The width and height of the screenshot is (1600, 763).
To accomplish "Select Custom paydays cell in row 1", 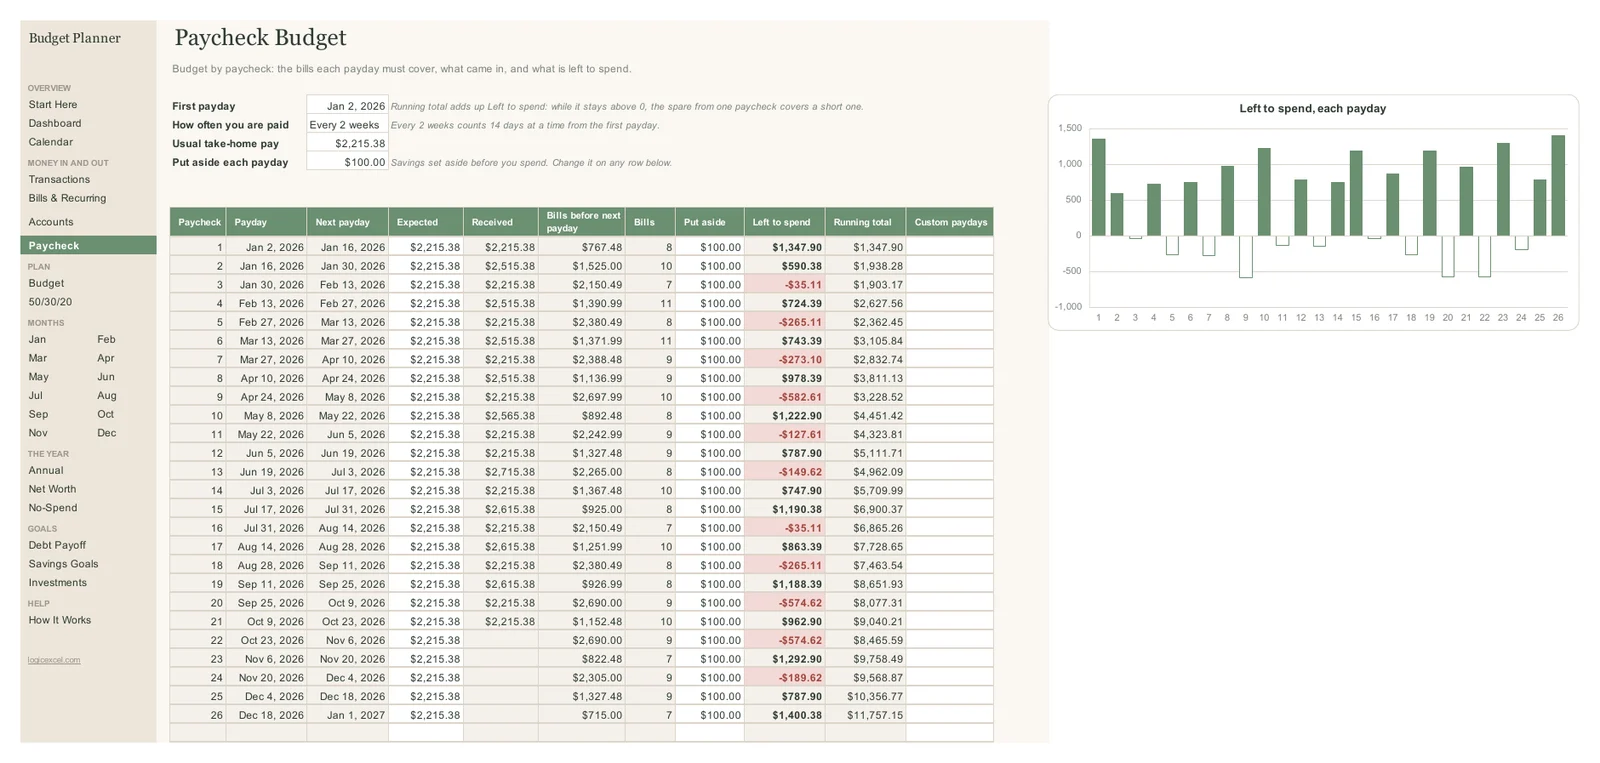I will pyautogui.click(x=950, y=247).
